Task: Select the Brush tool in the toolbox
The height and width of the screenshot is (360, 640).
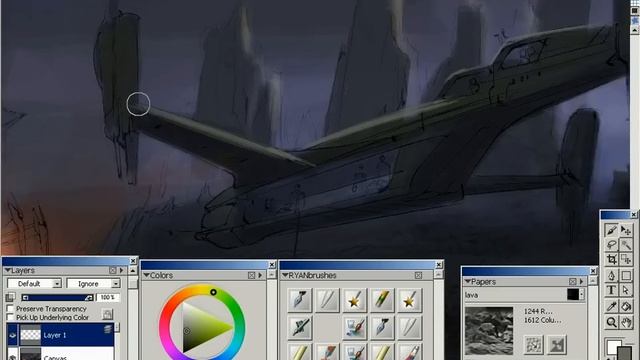Action: coord(611,230)
